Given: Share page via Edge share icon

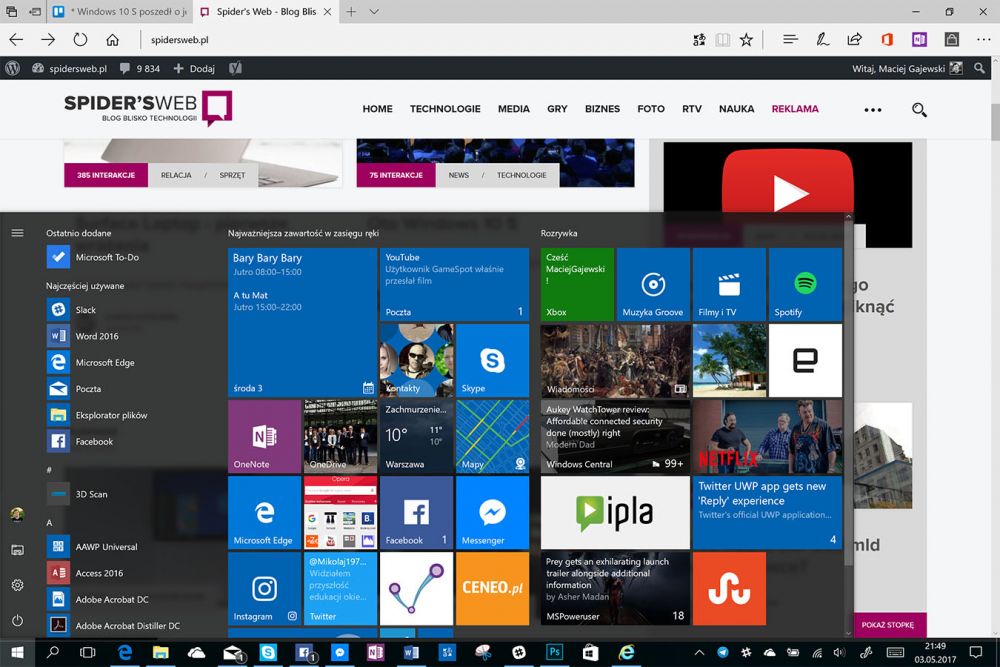Looking at the screenshot, I should coord(855,40).
